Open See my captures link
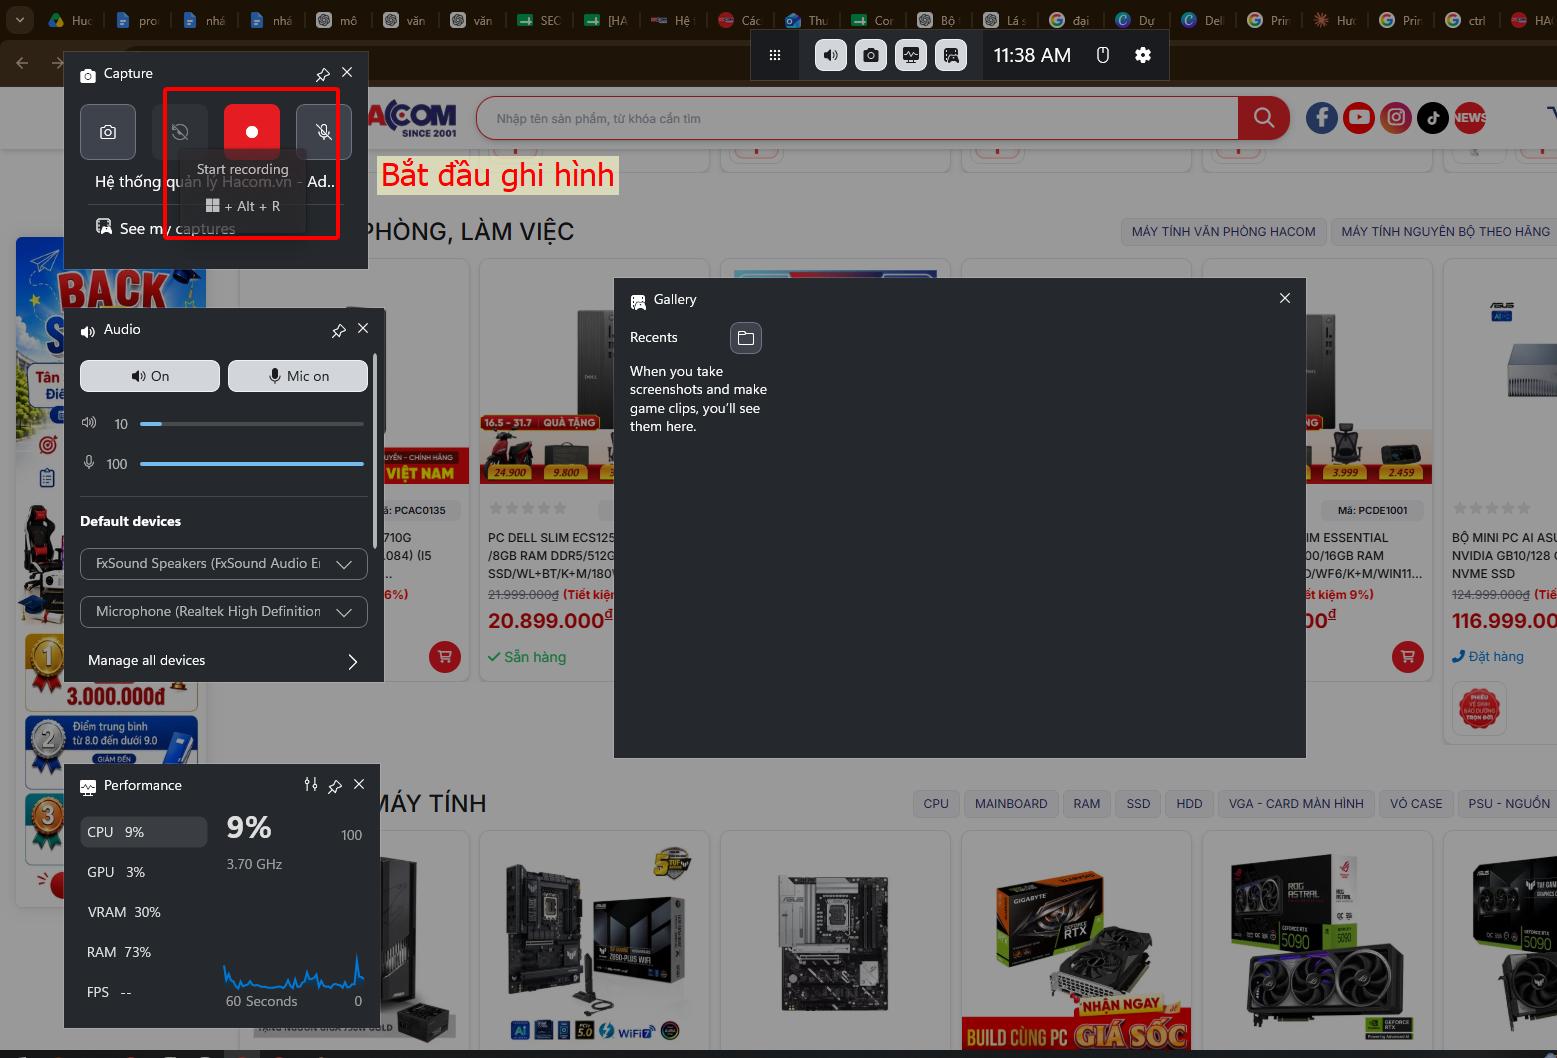Screen dimensions: 1557x1058 pos(167,228)
